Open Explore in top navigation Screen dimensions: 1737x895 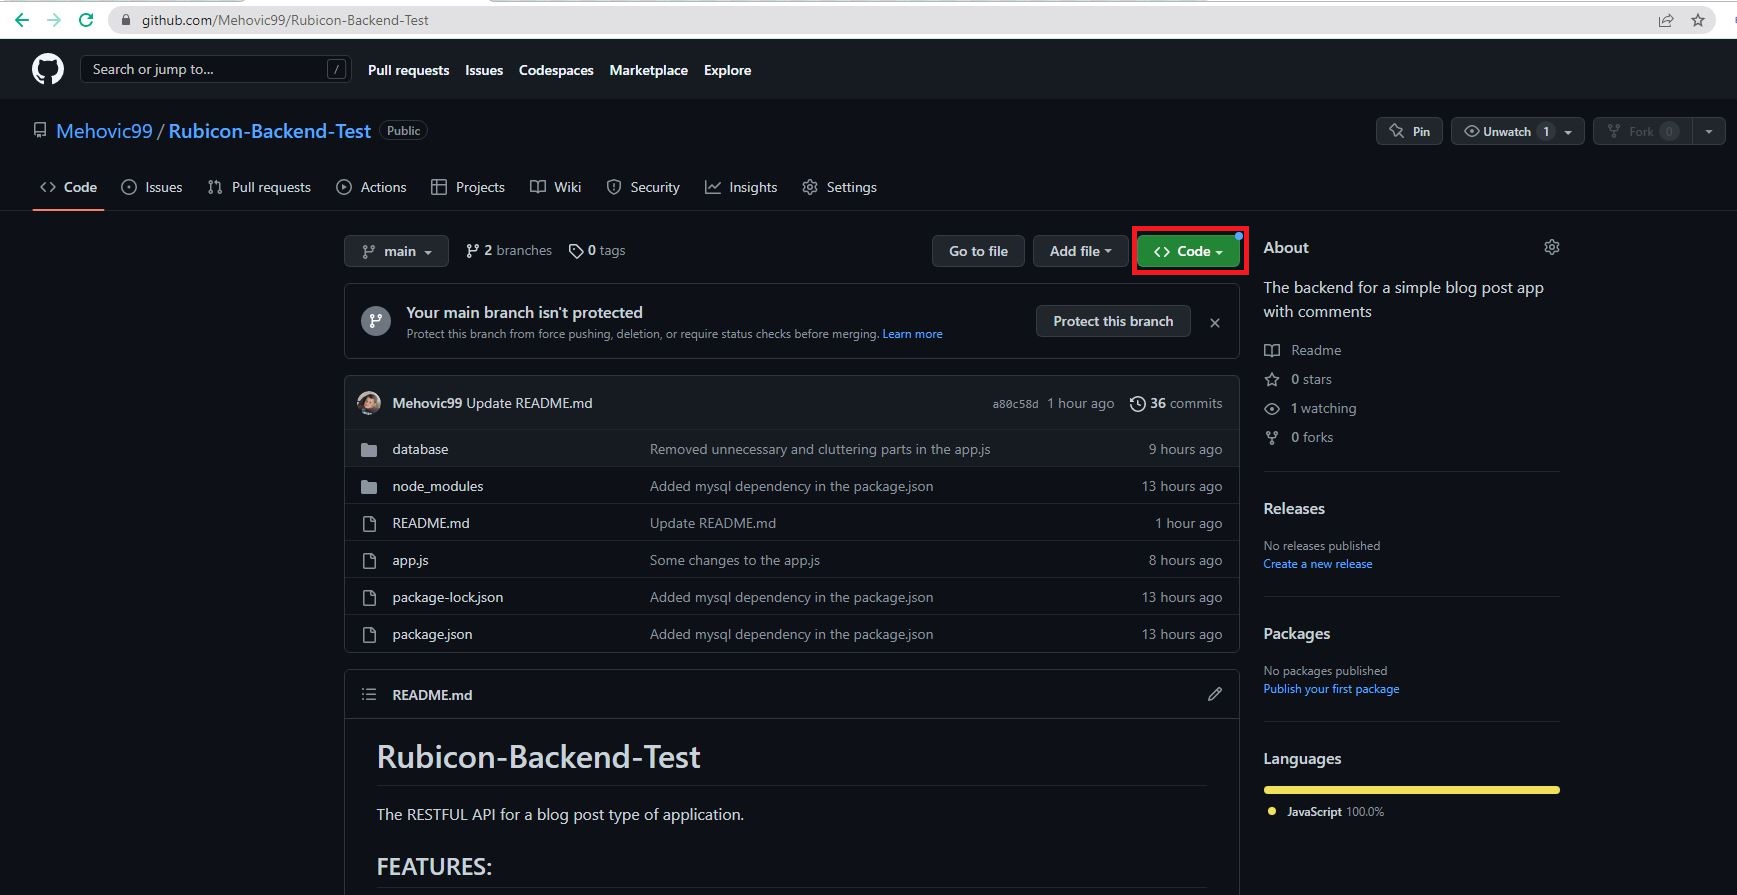(x=727, y=70)
